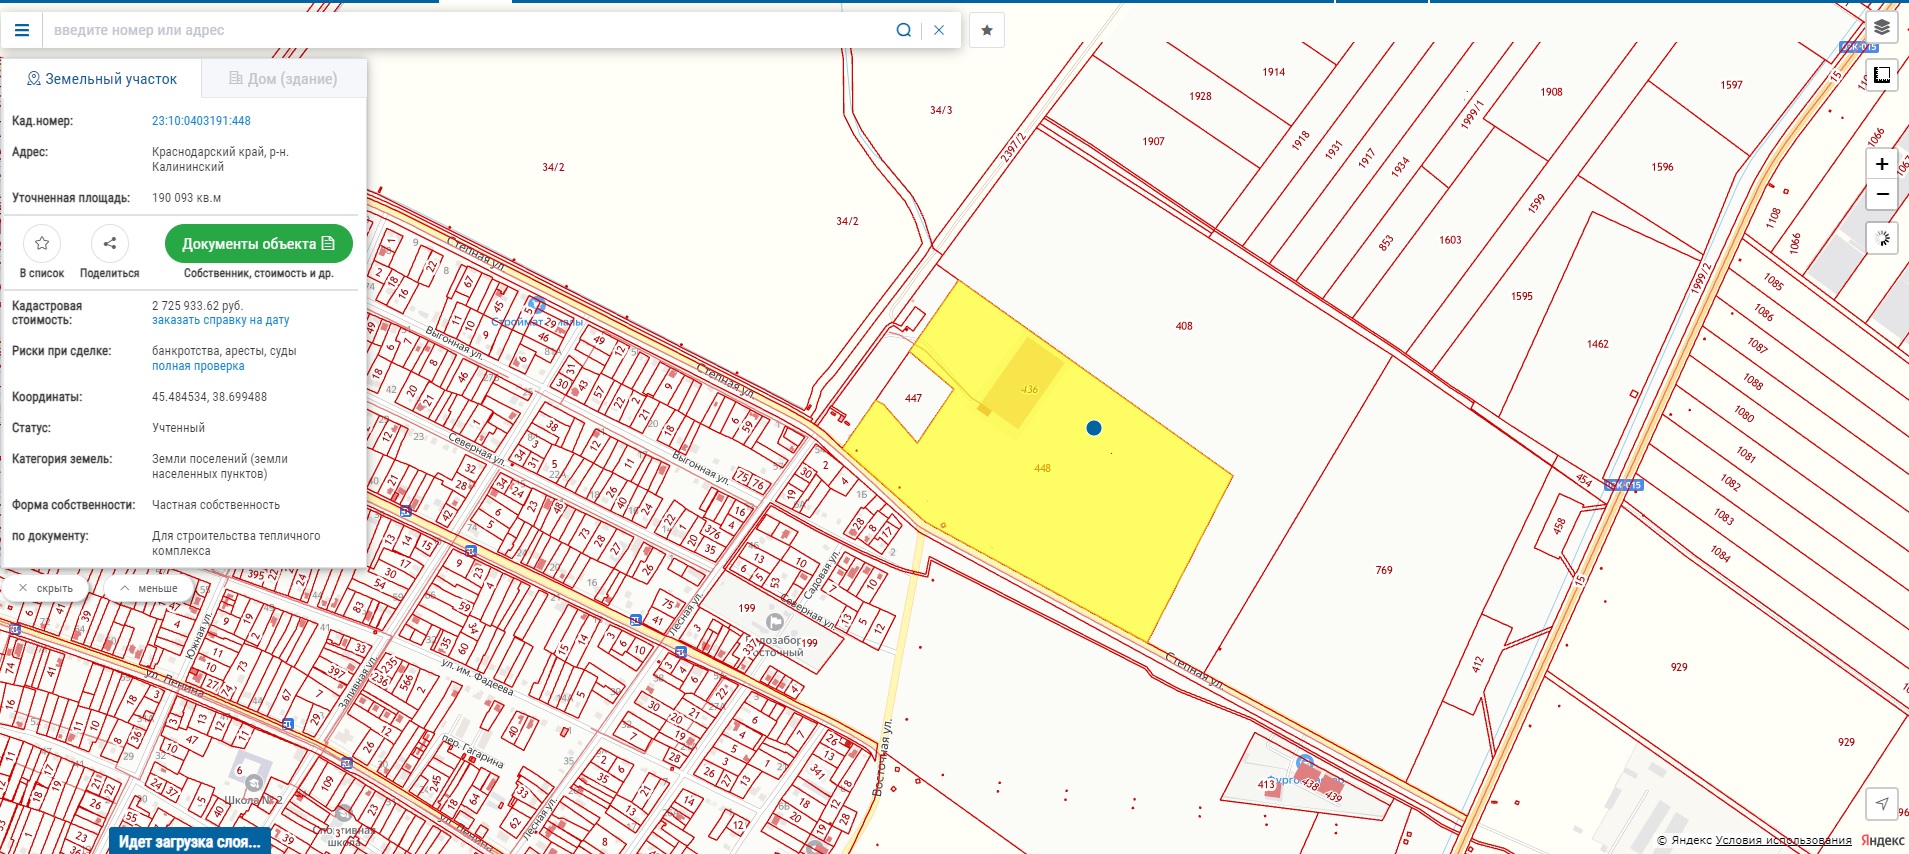Add parcel to list with star
1909x854 pixels.
pos(42,243)
